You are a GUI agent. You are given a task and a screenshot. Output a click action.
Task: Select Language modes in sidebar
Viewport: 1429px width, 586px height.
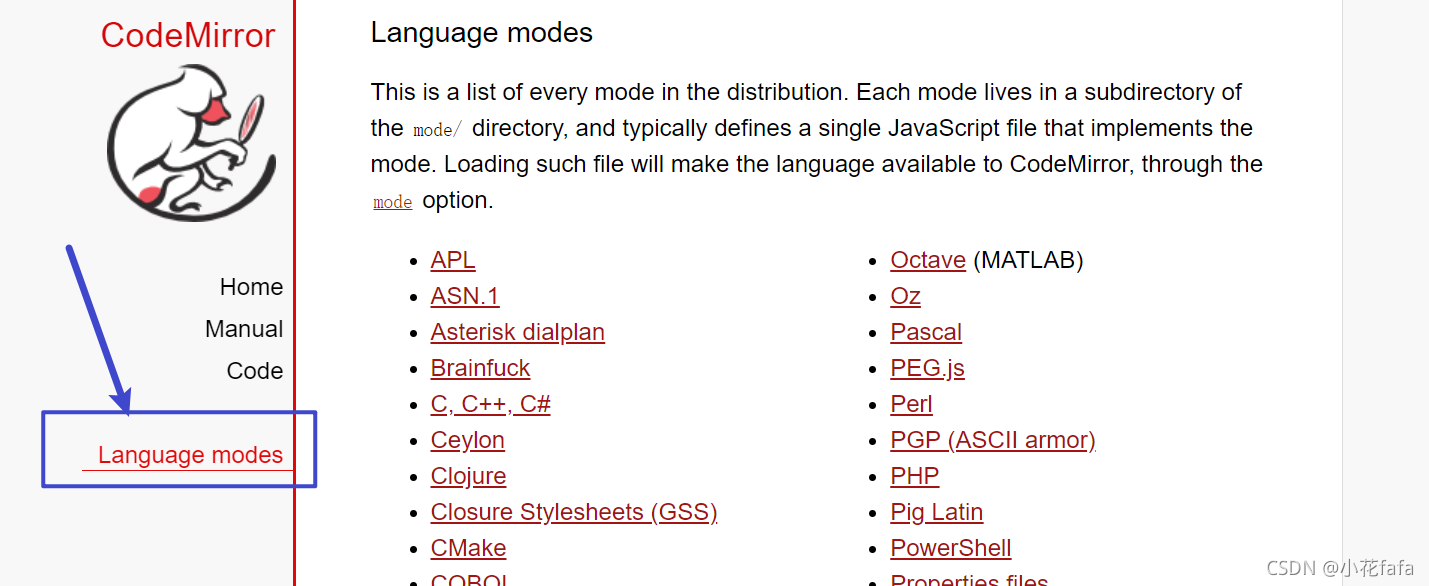point(190,455)
